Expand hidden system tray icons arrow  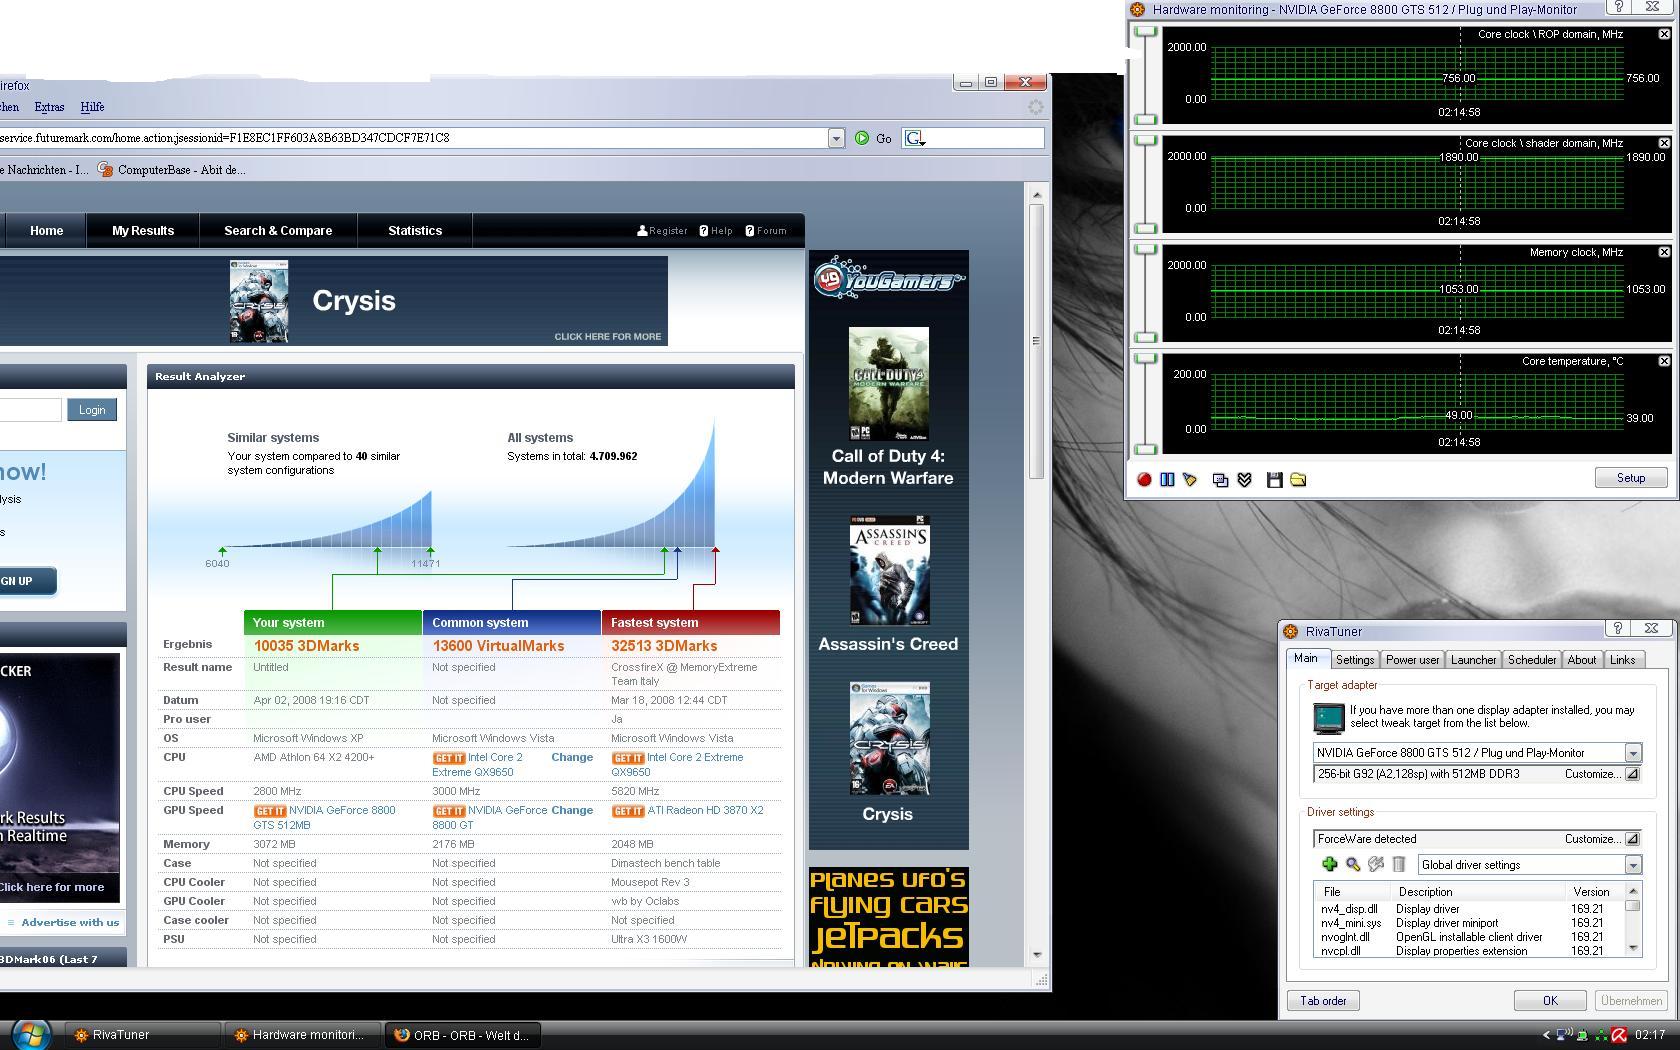tap(1546, 1035)
